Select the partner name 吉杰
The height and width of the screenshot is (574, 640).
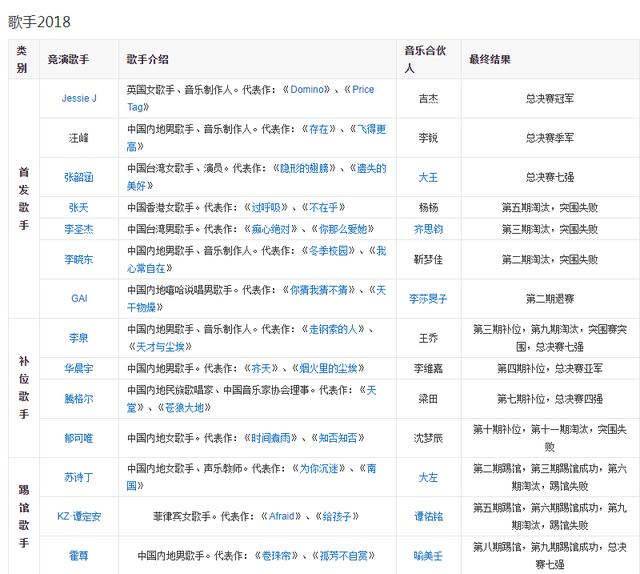click(428, 98)
